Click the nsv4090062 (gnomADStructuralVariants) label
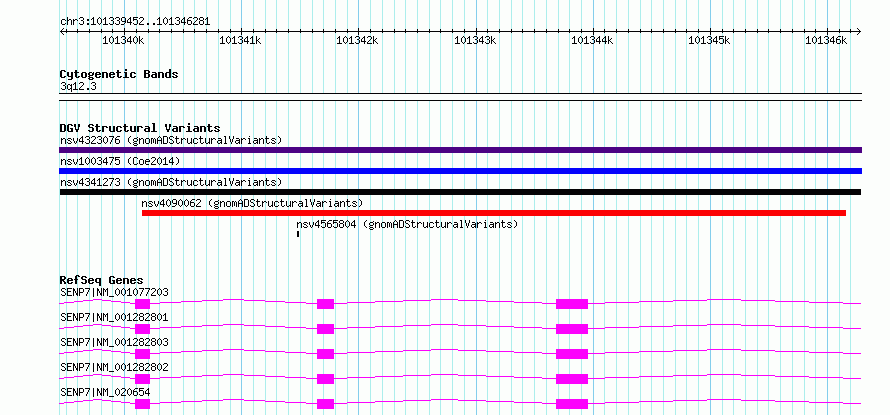This screenshot has width=890, height=415. (x=252, y=203)
